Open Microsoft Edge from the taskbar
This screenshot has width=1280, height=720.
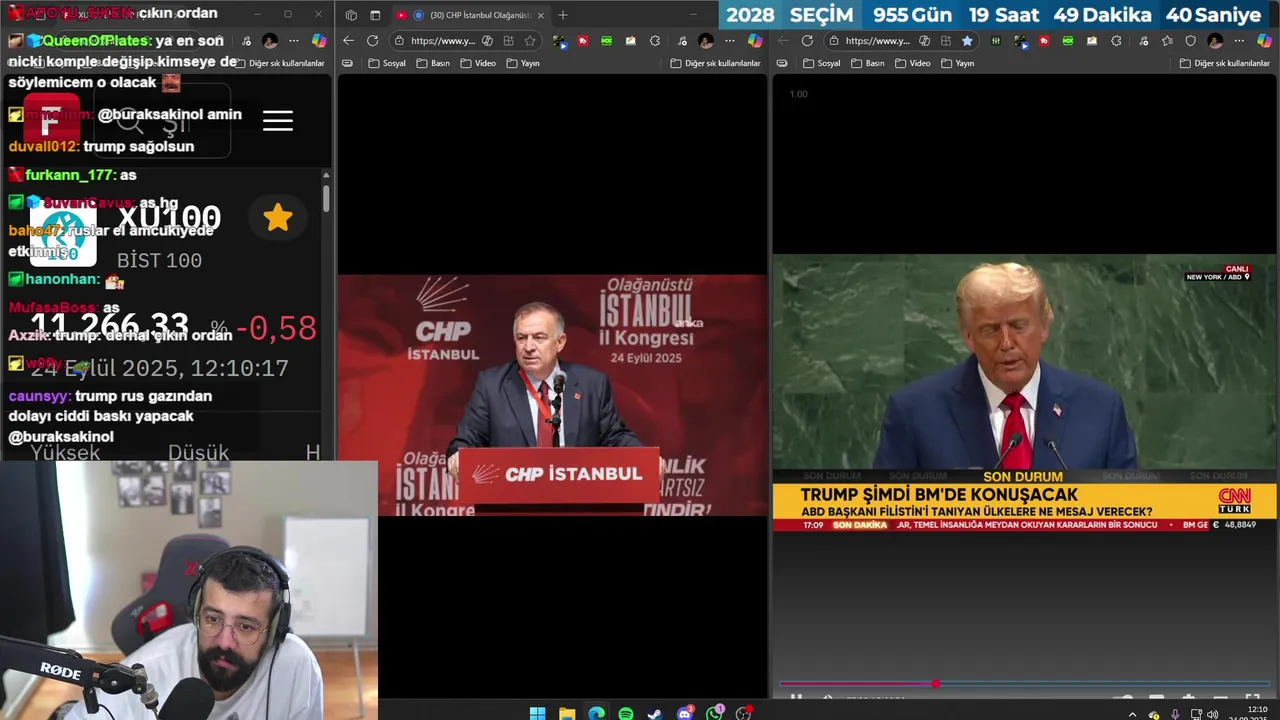pyautogui.click(x=596, y=713)
